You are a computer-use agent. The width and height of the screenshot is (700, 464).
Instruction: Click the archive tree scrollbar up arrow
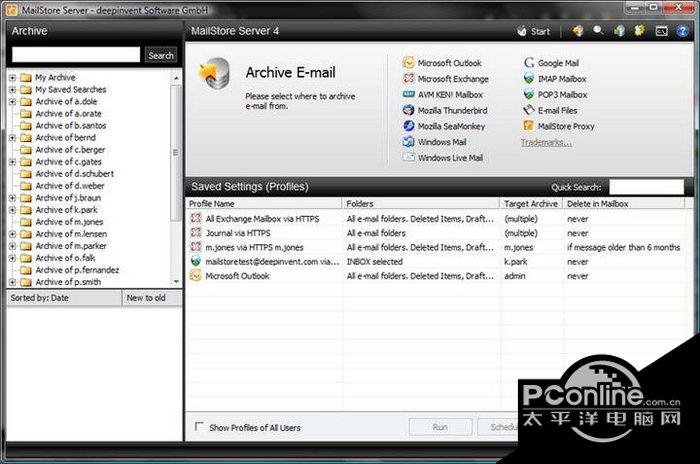click(176, 78)
